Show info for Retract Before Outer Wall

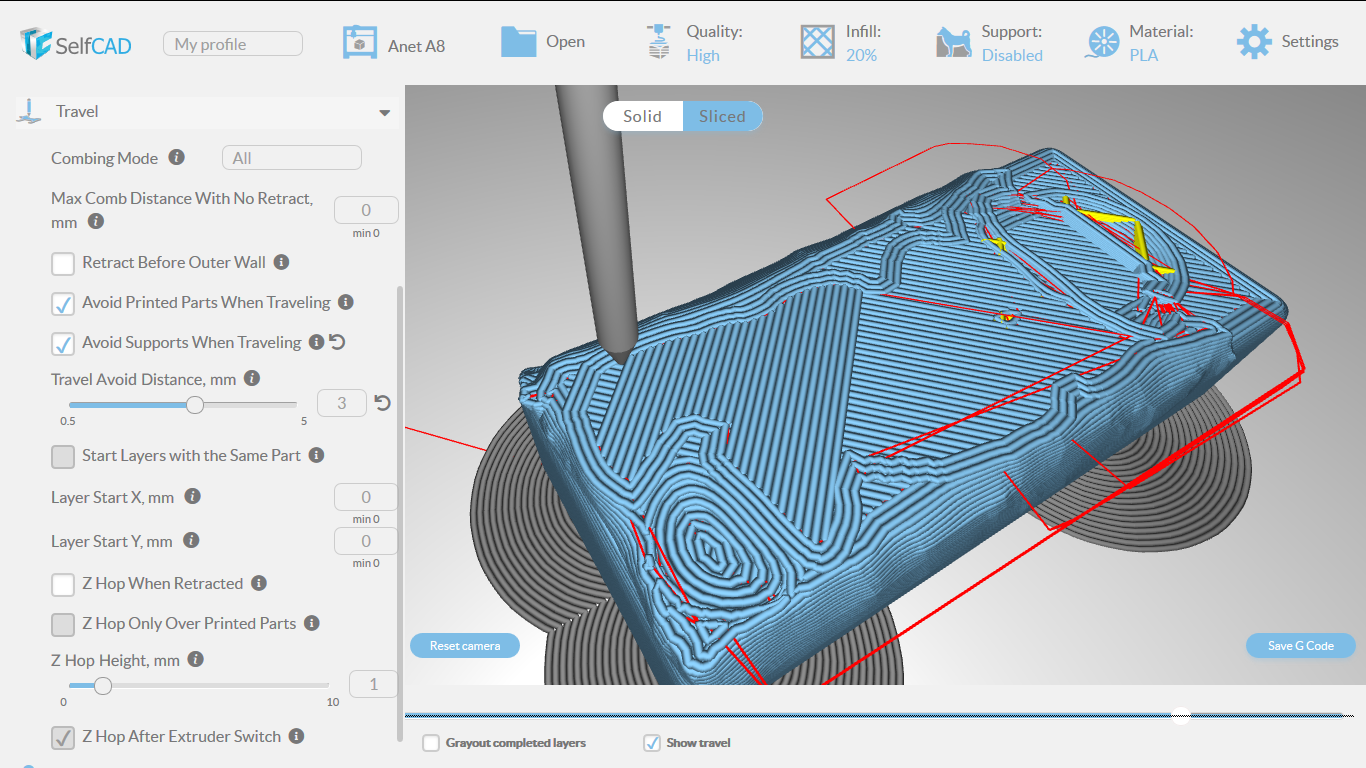[282, 262]
